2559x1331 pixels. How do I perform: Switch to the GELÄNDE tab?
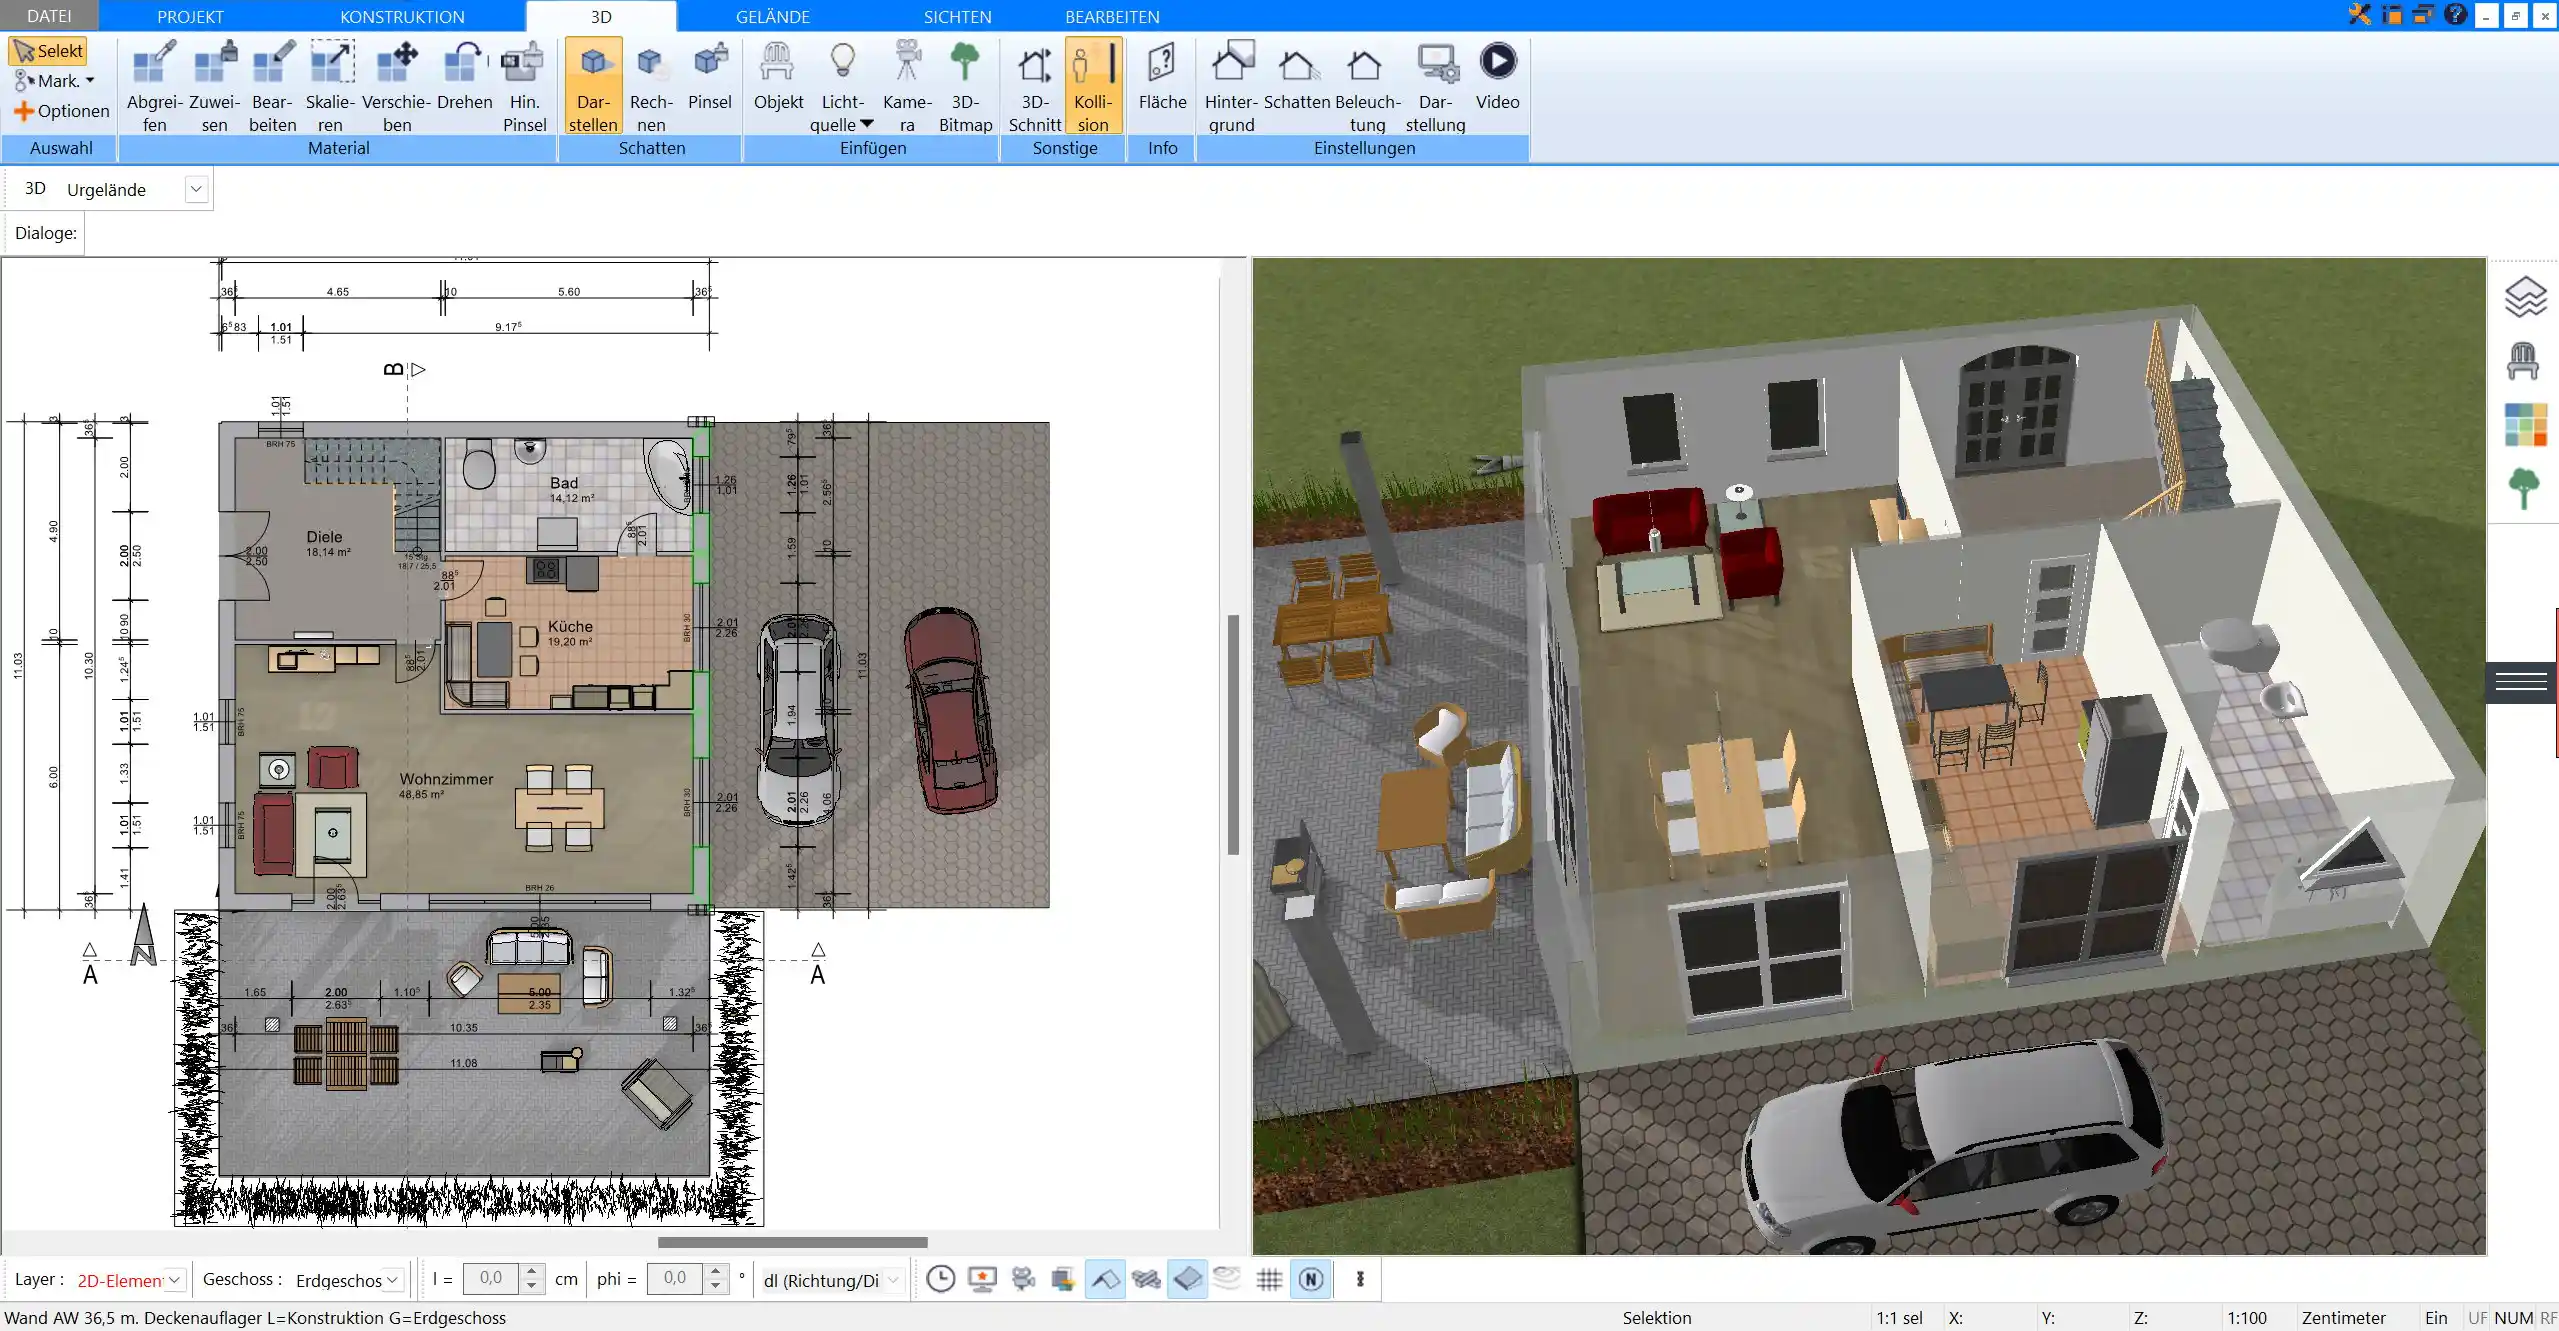point(772,16)
